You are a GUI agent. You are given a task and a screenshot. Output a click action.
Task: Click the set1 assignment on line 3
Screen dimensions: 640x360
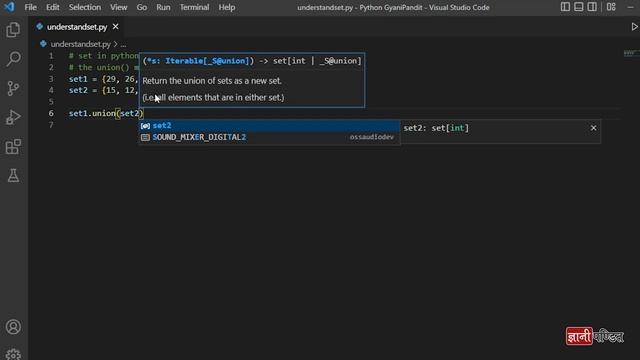(104, 79)
